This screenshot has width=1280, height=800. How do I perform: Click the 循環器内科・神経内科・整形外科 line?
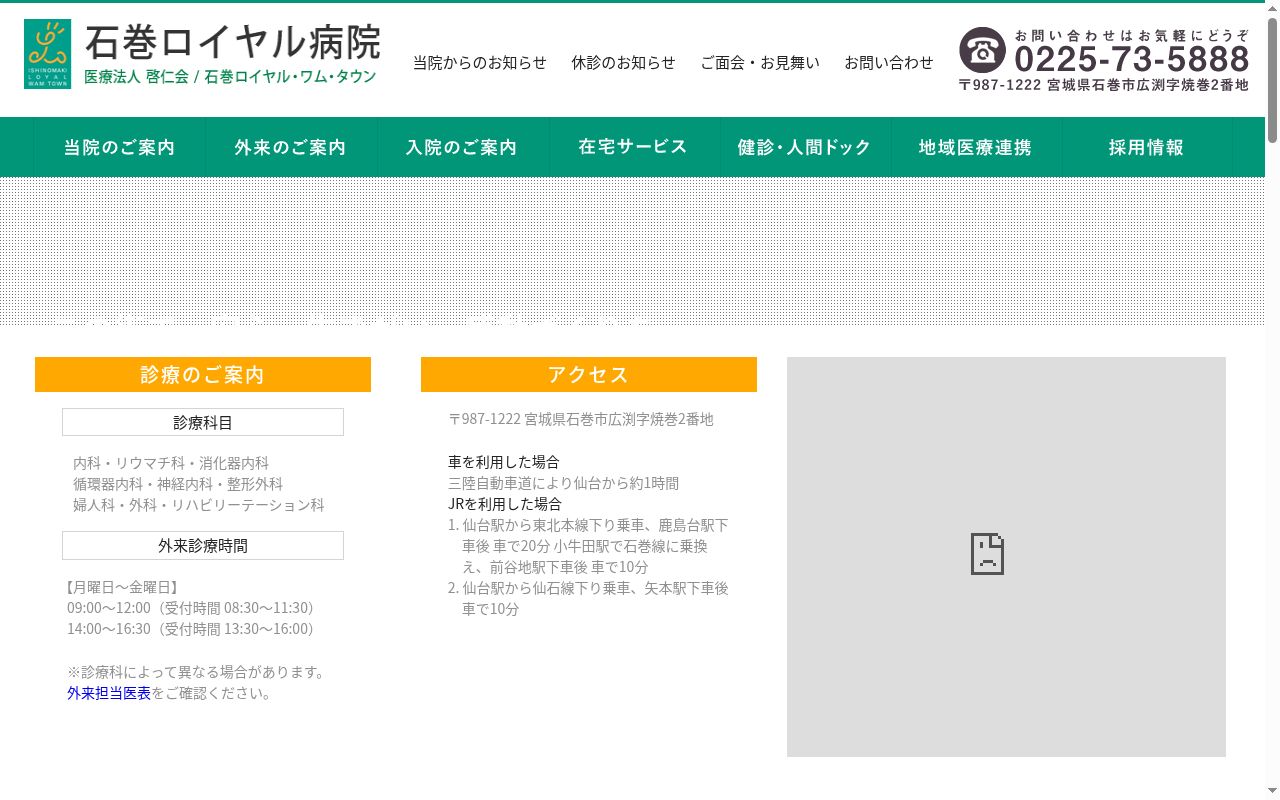coord(178,484)
